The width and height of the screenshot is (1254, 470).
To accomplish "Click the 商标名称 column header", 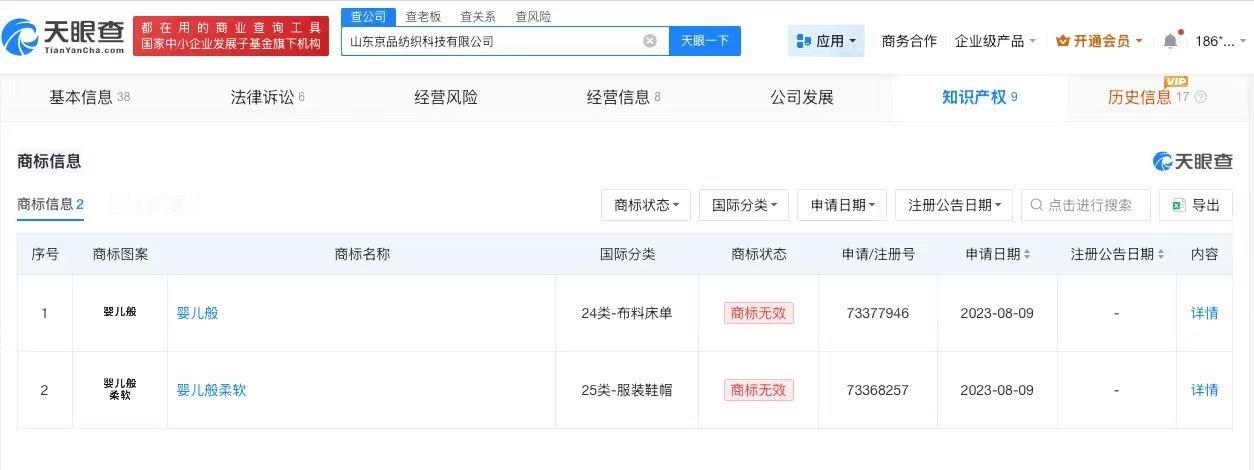I will click(x=362, y=255).
